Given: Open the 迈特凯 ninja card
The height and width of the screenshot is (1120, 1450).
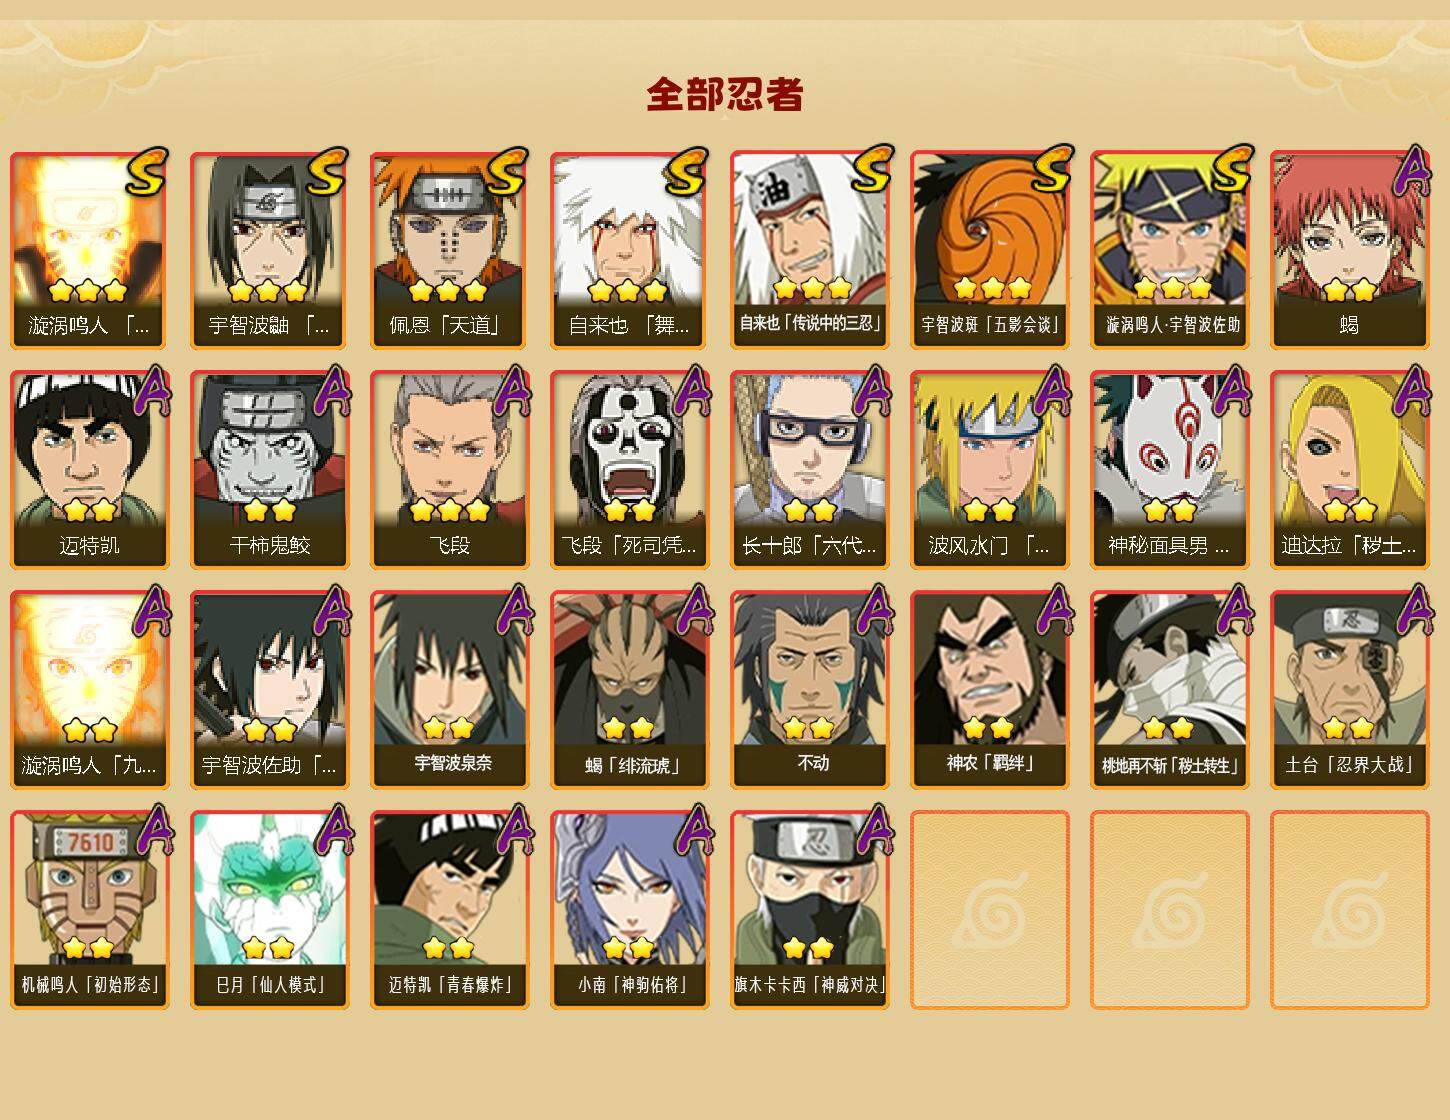Looking at the screenshot, I should pos(89,470).
